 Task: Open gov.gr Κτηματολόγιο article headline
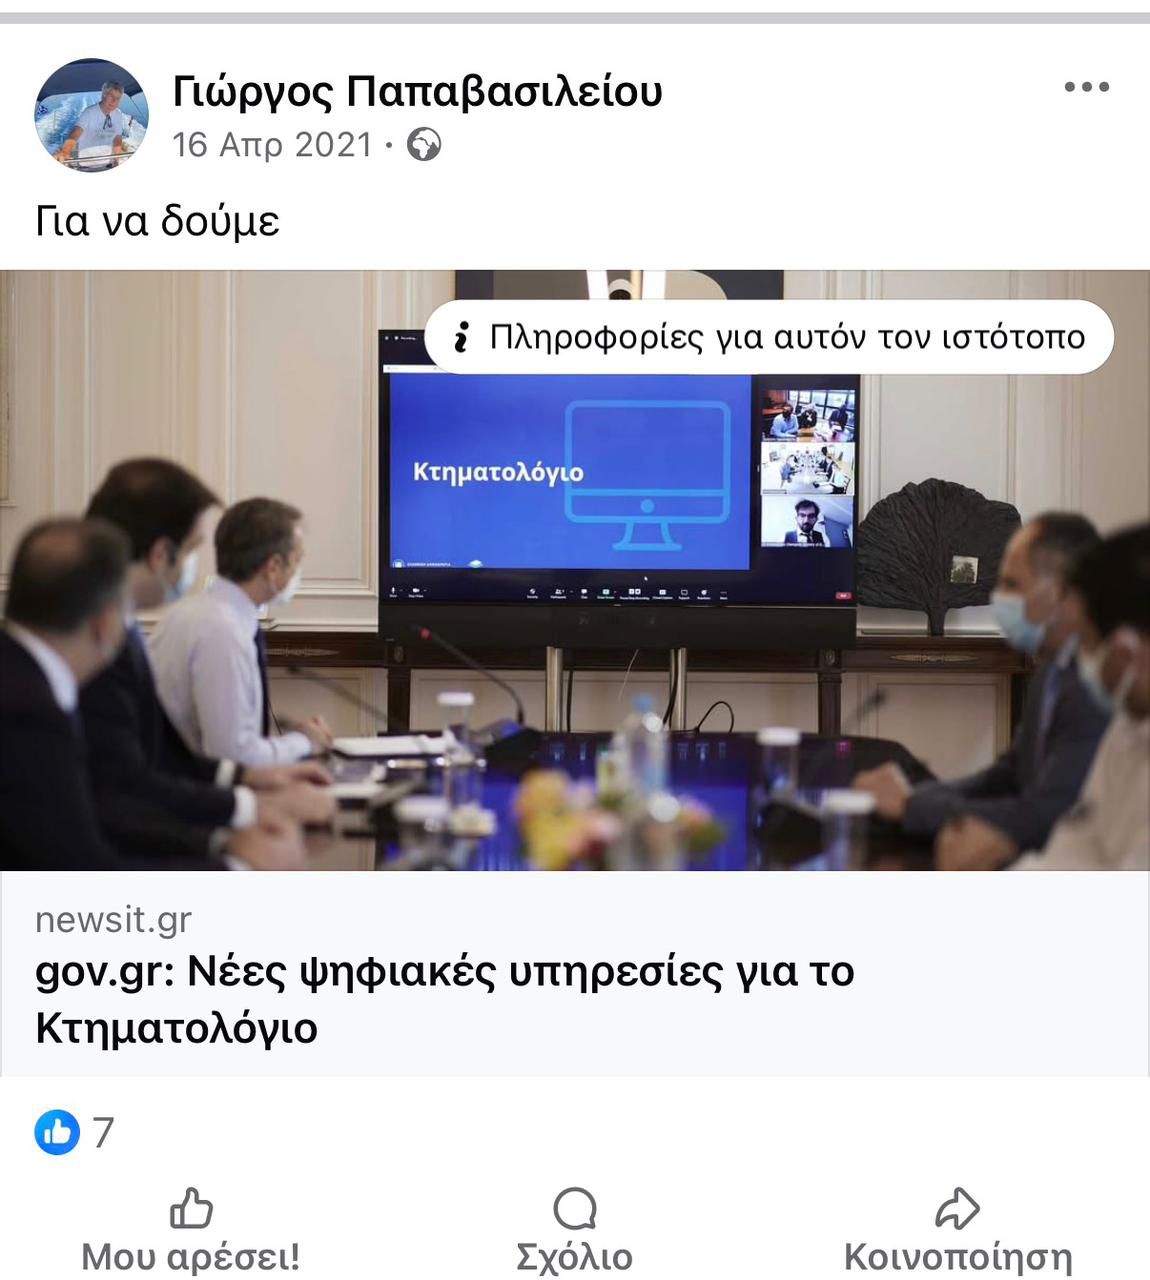[x=445, y=999]
